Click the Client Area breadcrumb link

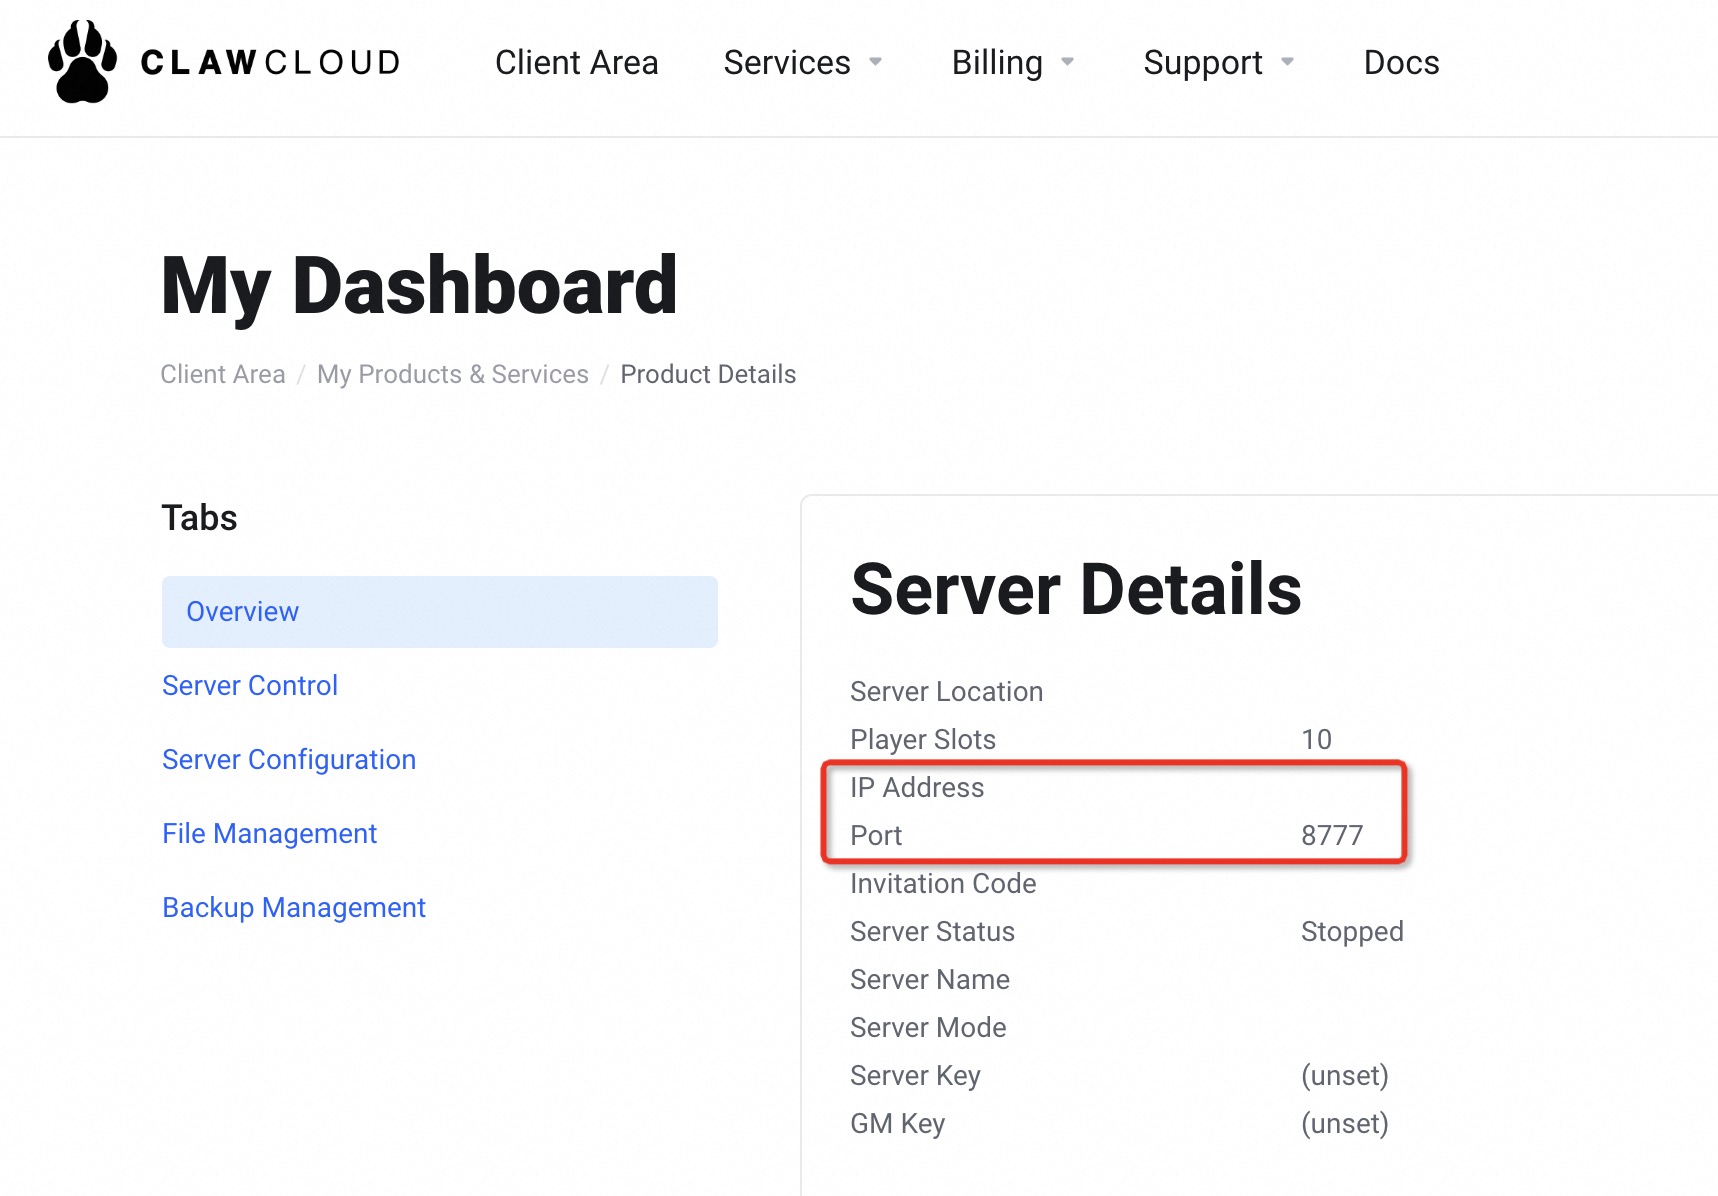[223, 374]
